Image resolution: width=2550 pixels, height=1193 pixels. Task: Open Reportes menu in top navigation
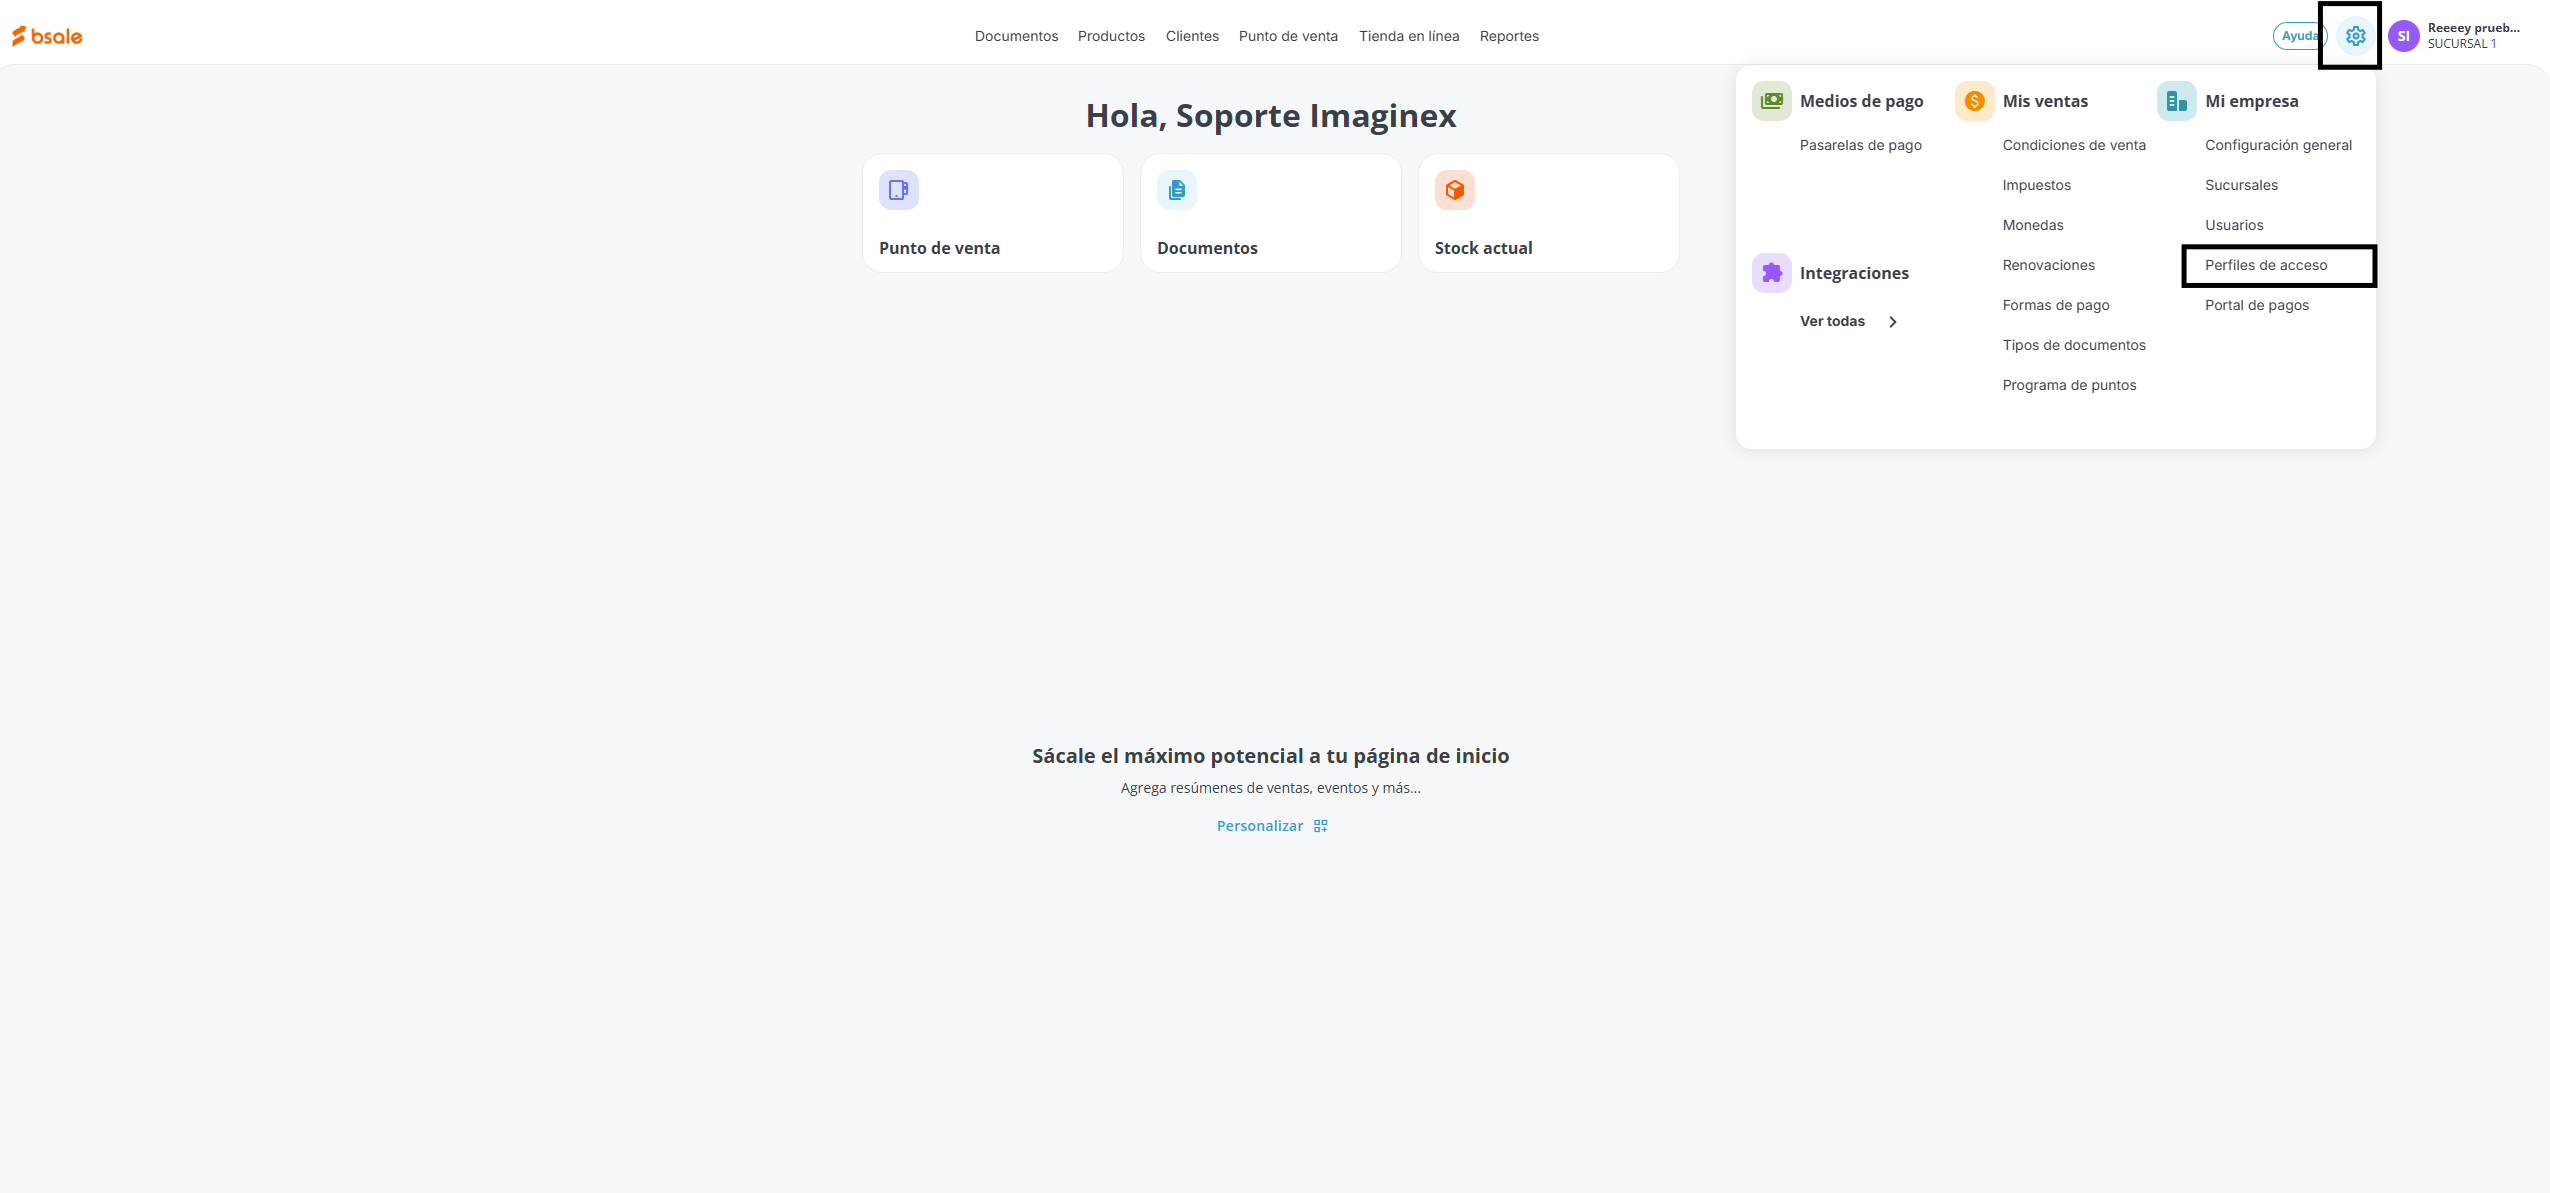pyautogui.click(x=1509, y=36)
